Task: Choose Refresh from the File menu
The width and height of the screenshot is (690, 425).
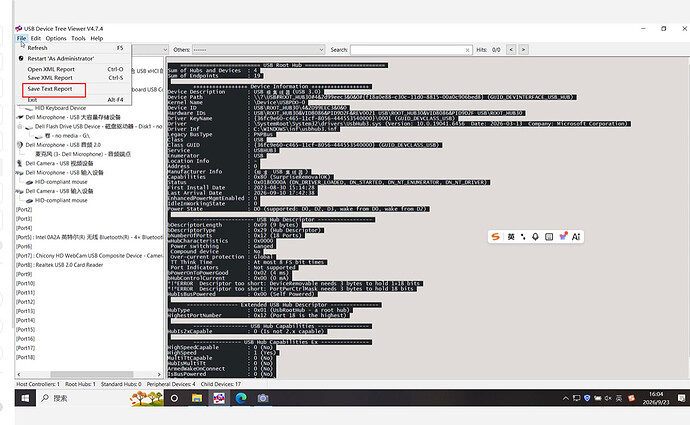Action: click(x=73, y=48)
